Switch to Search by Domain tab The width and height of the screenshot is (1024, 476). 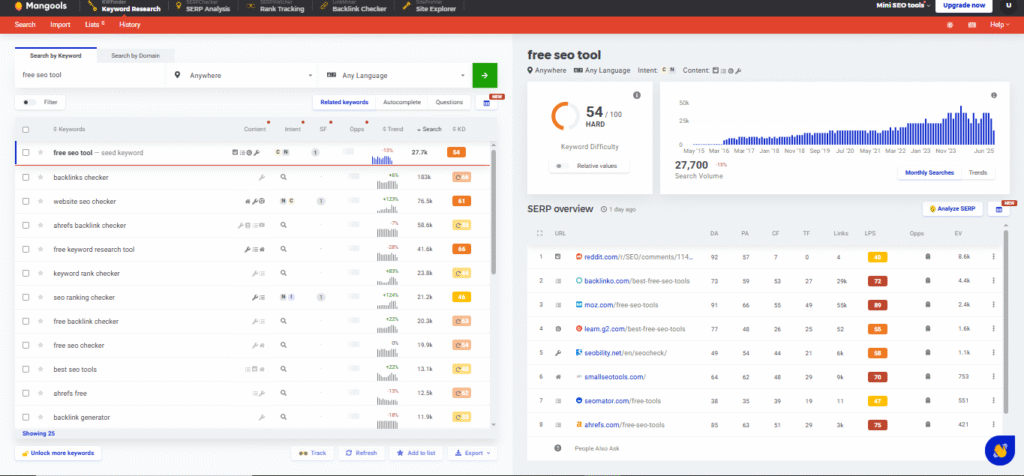135,56
